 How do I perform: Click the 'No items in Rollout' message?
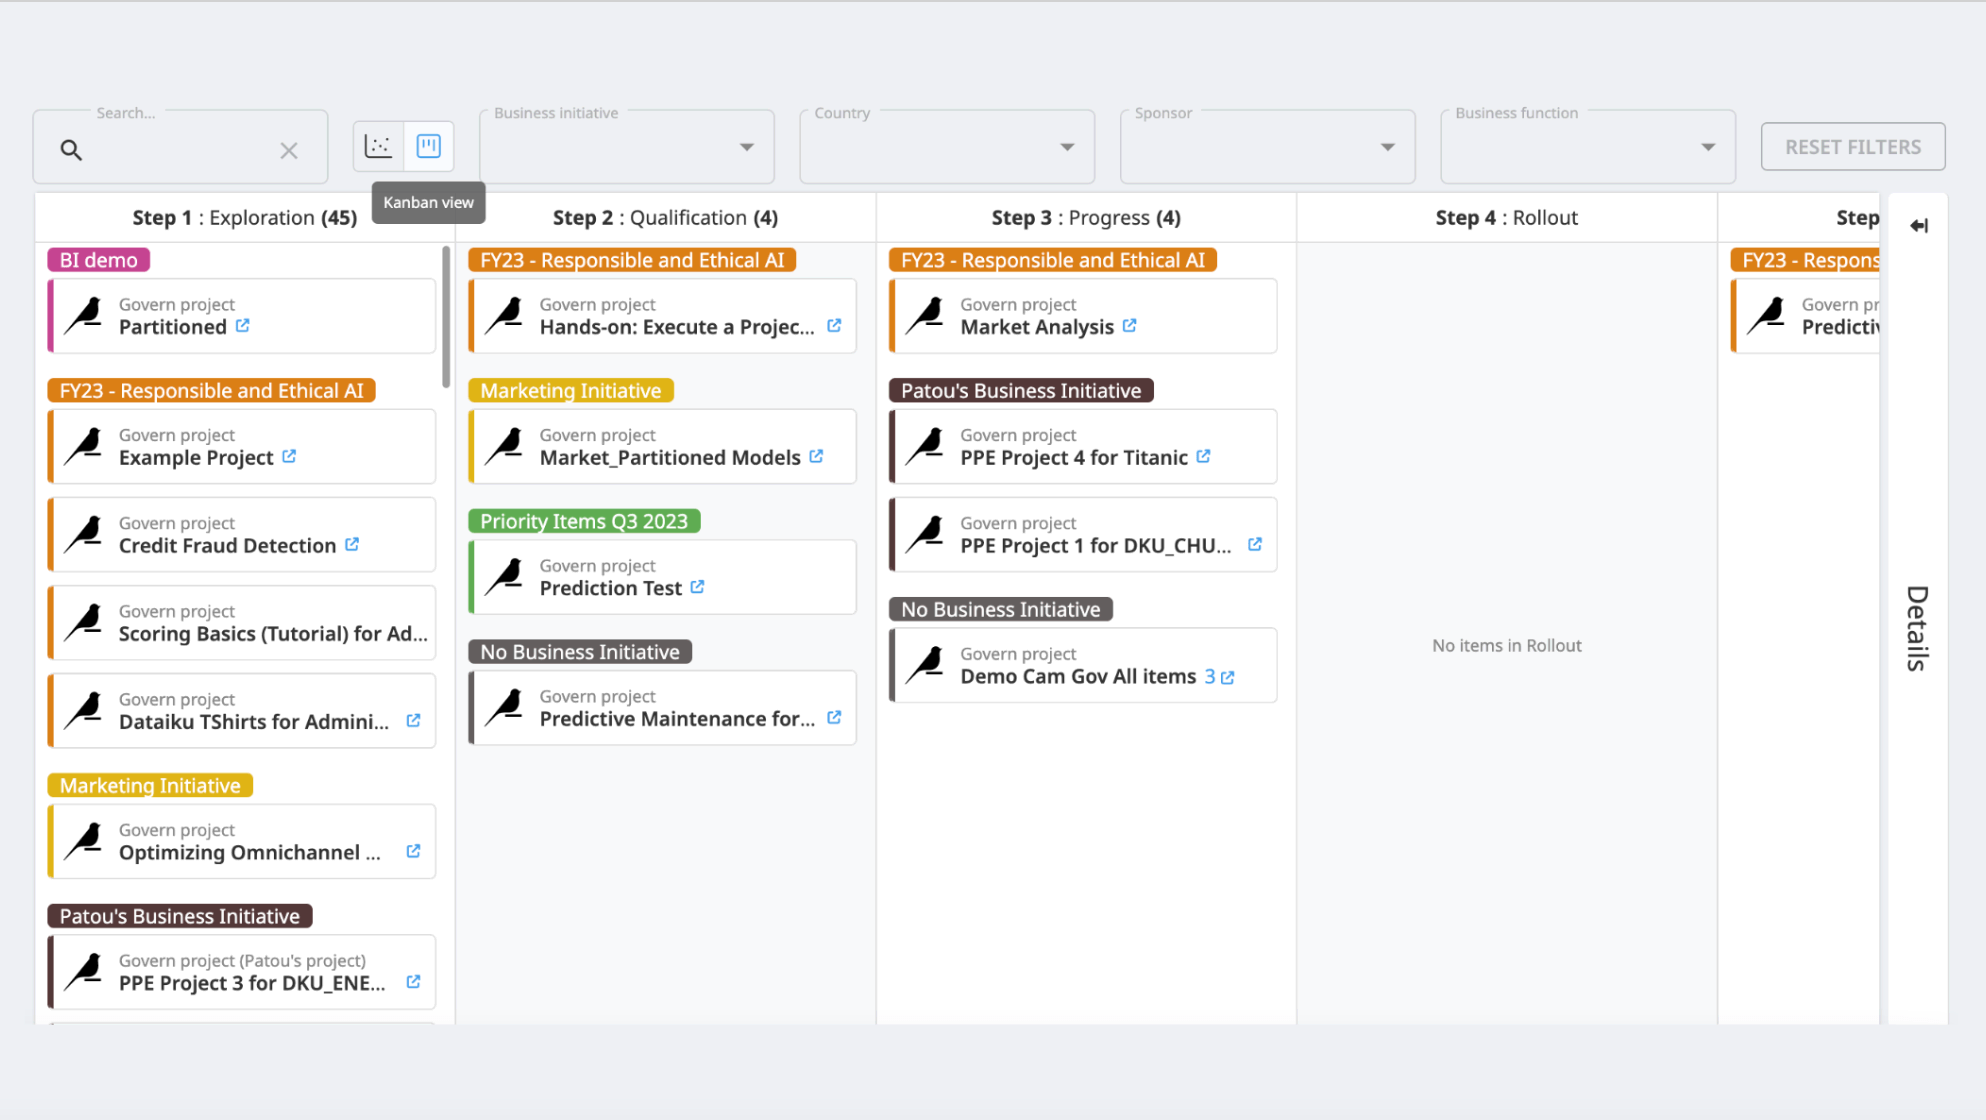(1507, 646)
